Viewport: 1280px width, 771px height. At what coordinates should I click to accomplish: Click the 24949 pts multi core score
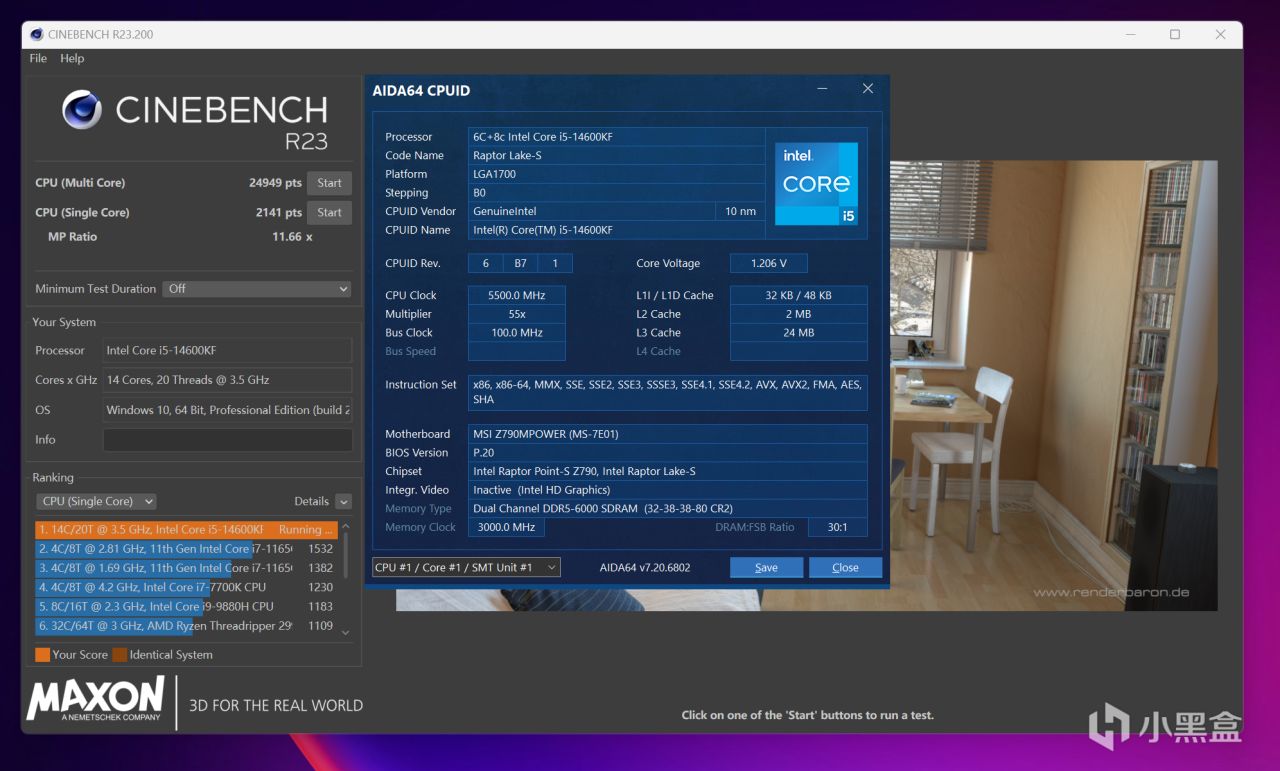tap(275, 183)
